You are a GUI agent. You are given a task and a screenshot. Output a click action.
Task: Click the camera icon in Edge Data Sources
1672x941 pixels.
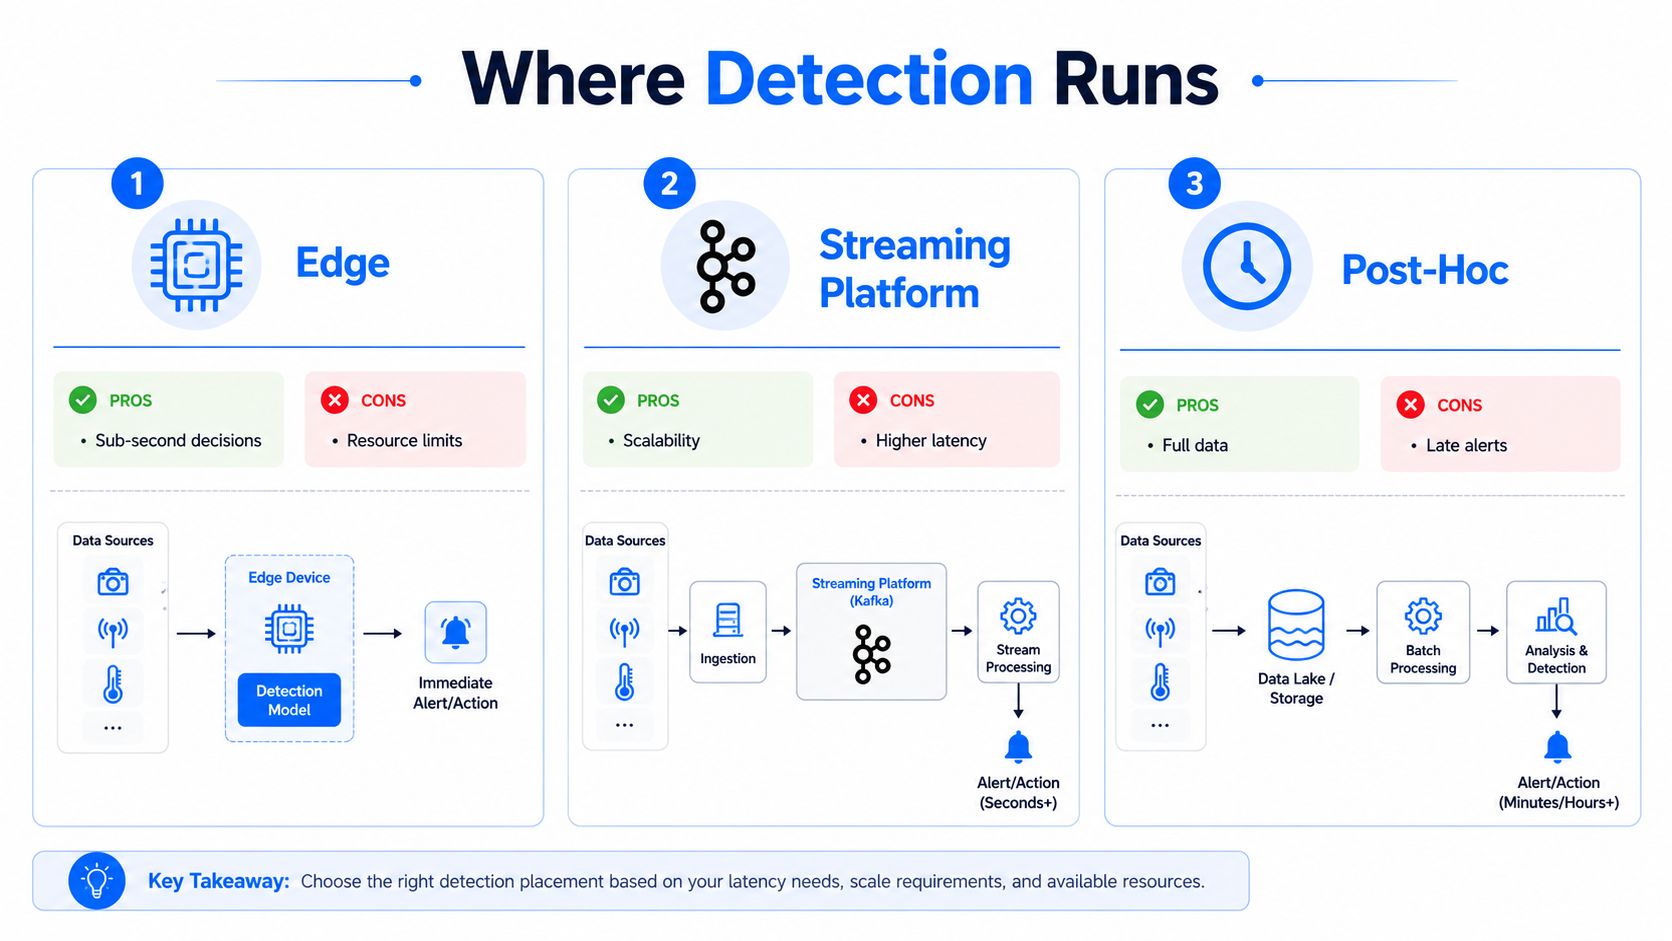(x=113, y=582)
